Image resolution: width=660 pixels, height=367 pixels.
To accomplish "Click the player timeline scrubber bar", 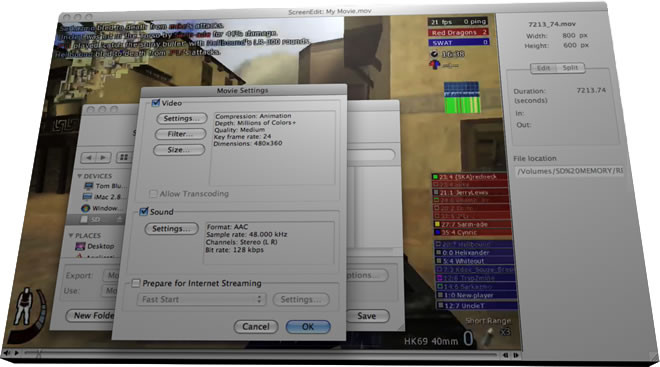I will (x=260, y=354).
